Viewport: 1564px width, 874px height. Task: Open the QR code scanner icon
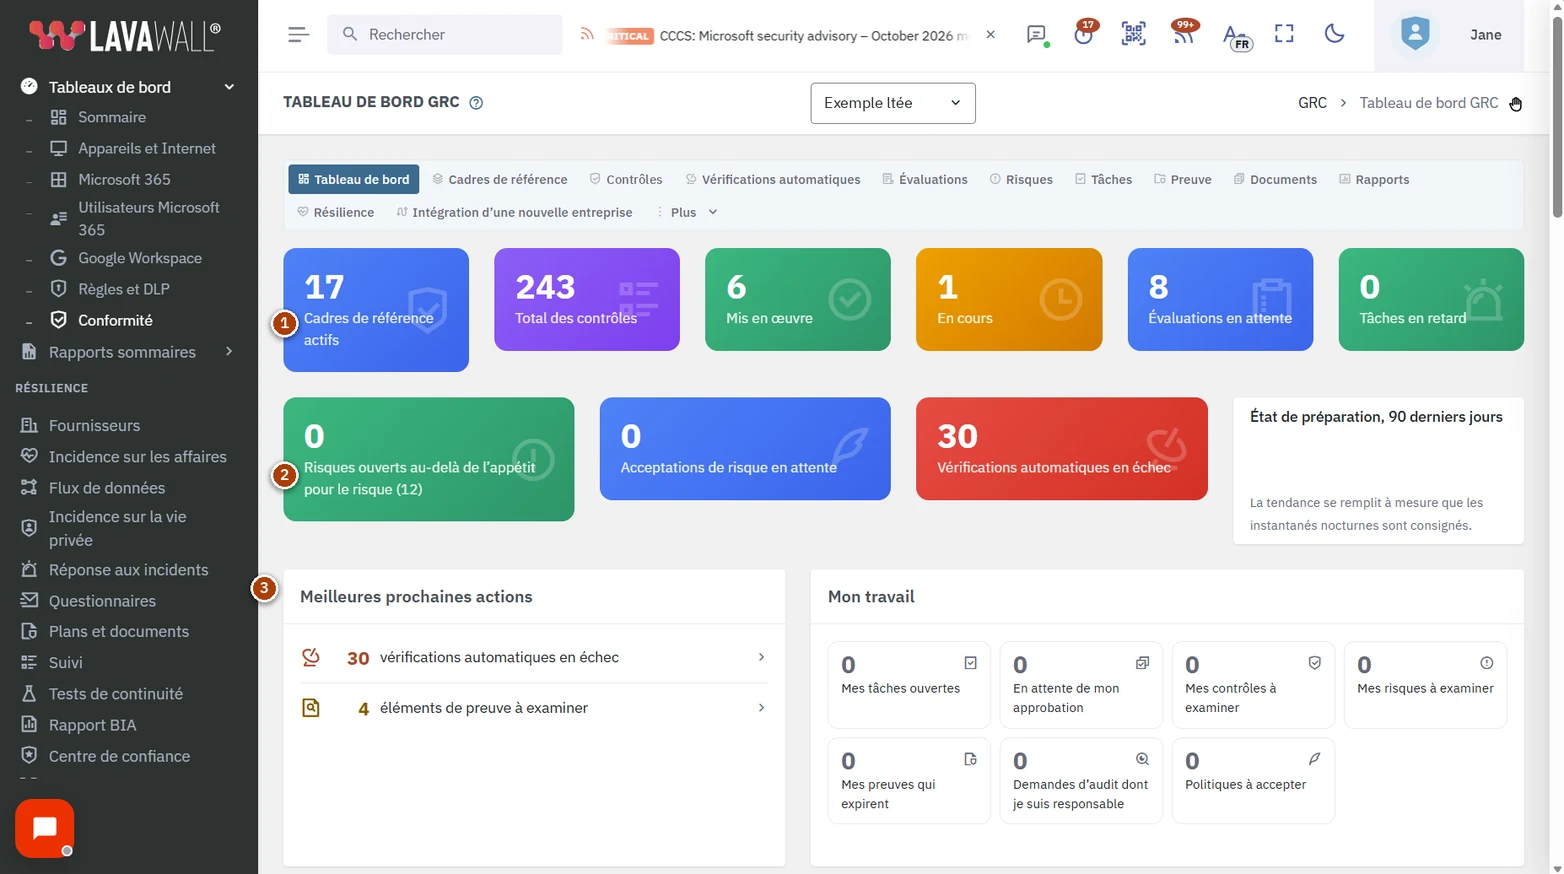pyautogui.click(x=1133, y=35)
